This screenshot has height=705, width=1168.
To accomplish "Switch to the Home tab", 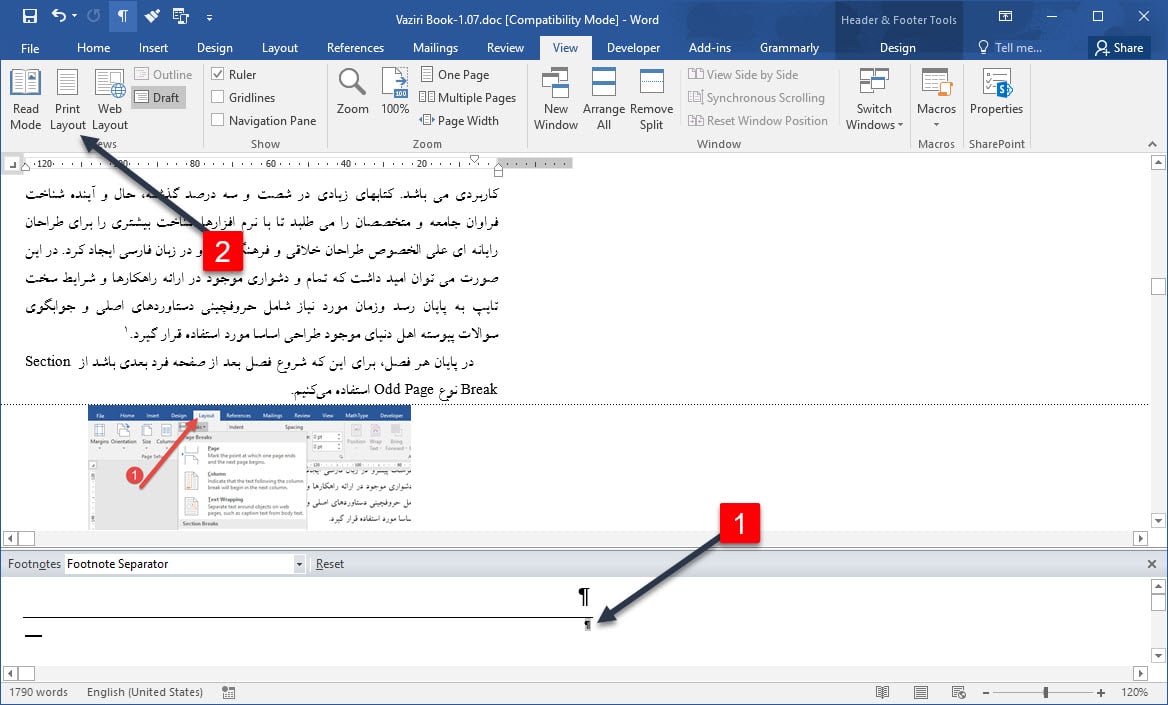I will (93, 48).
